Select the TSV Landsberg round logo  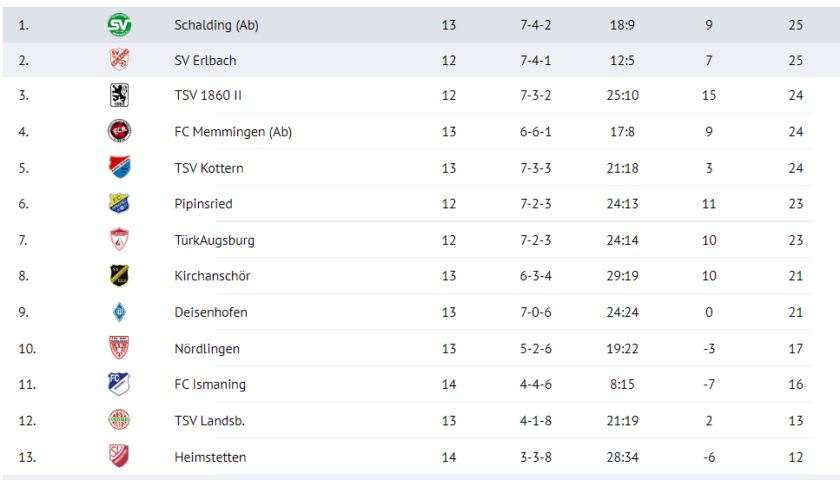point(119,420)
